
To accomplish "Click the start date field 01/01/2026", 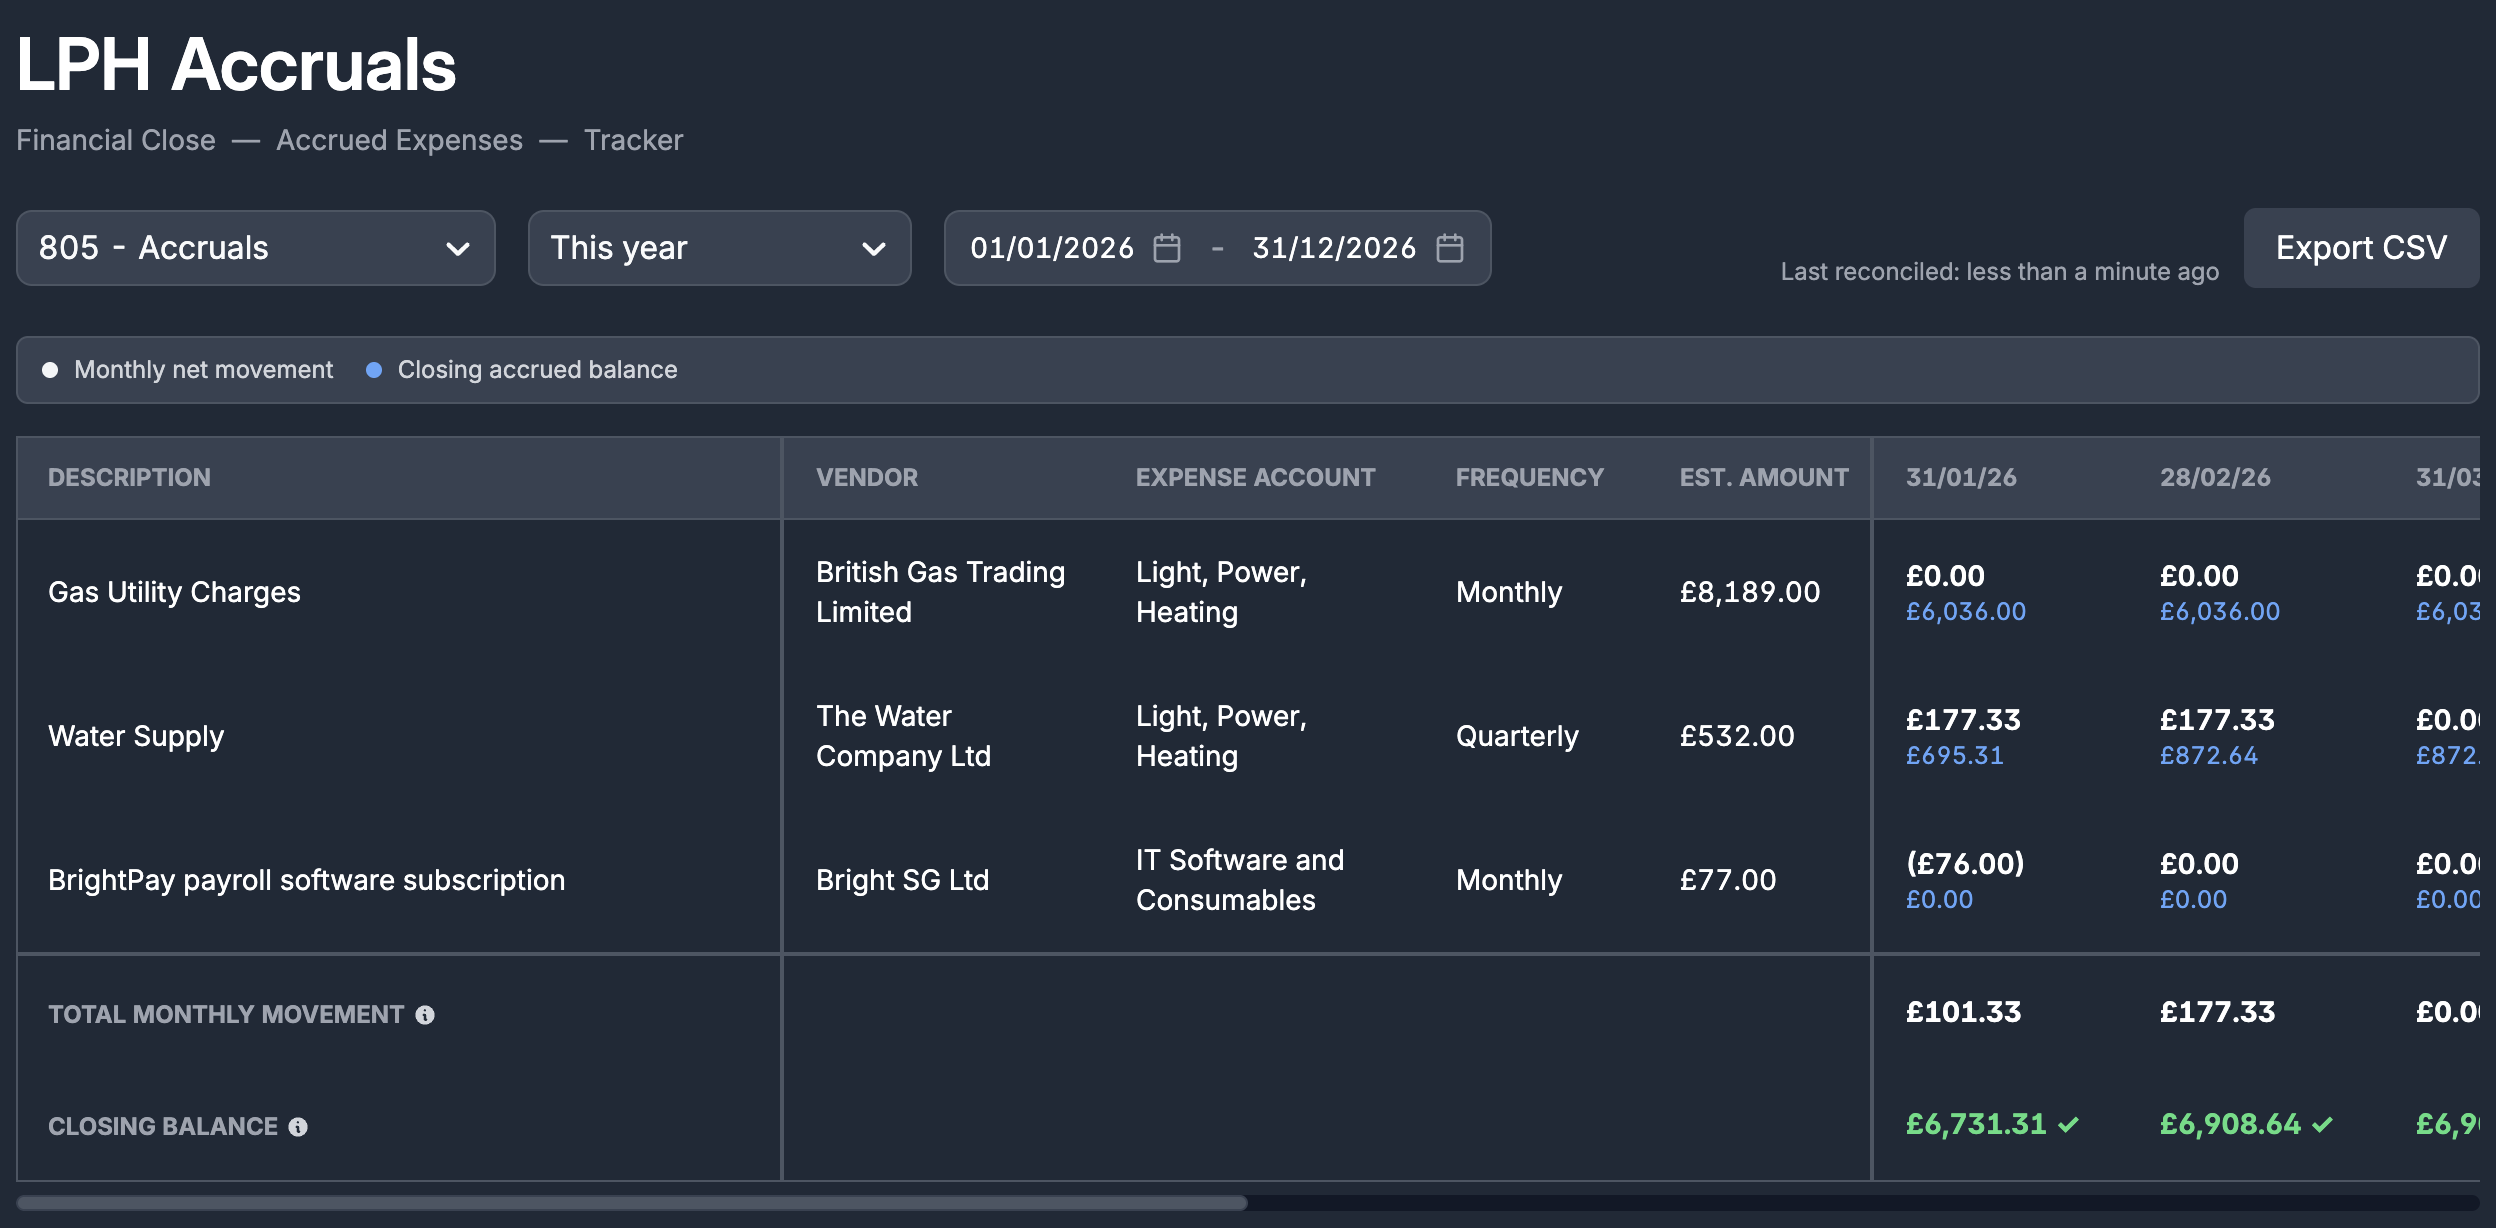I will pyautogui.click(x=1052, y=248).
